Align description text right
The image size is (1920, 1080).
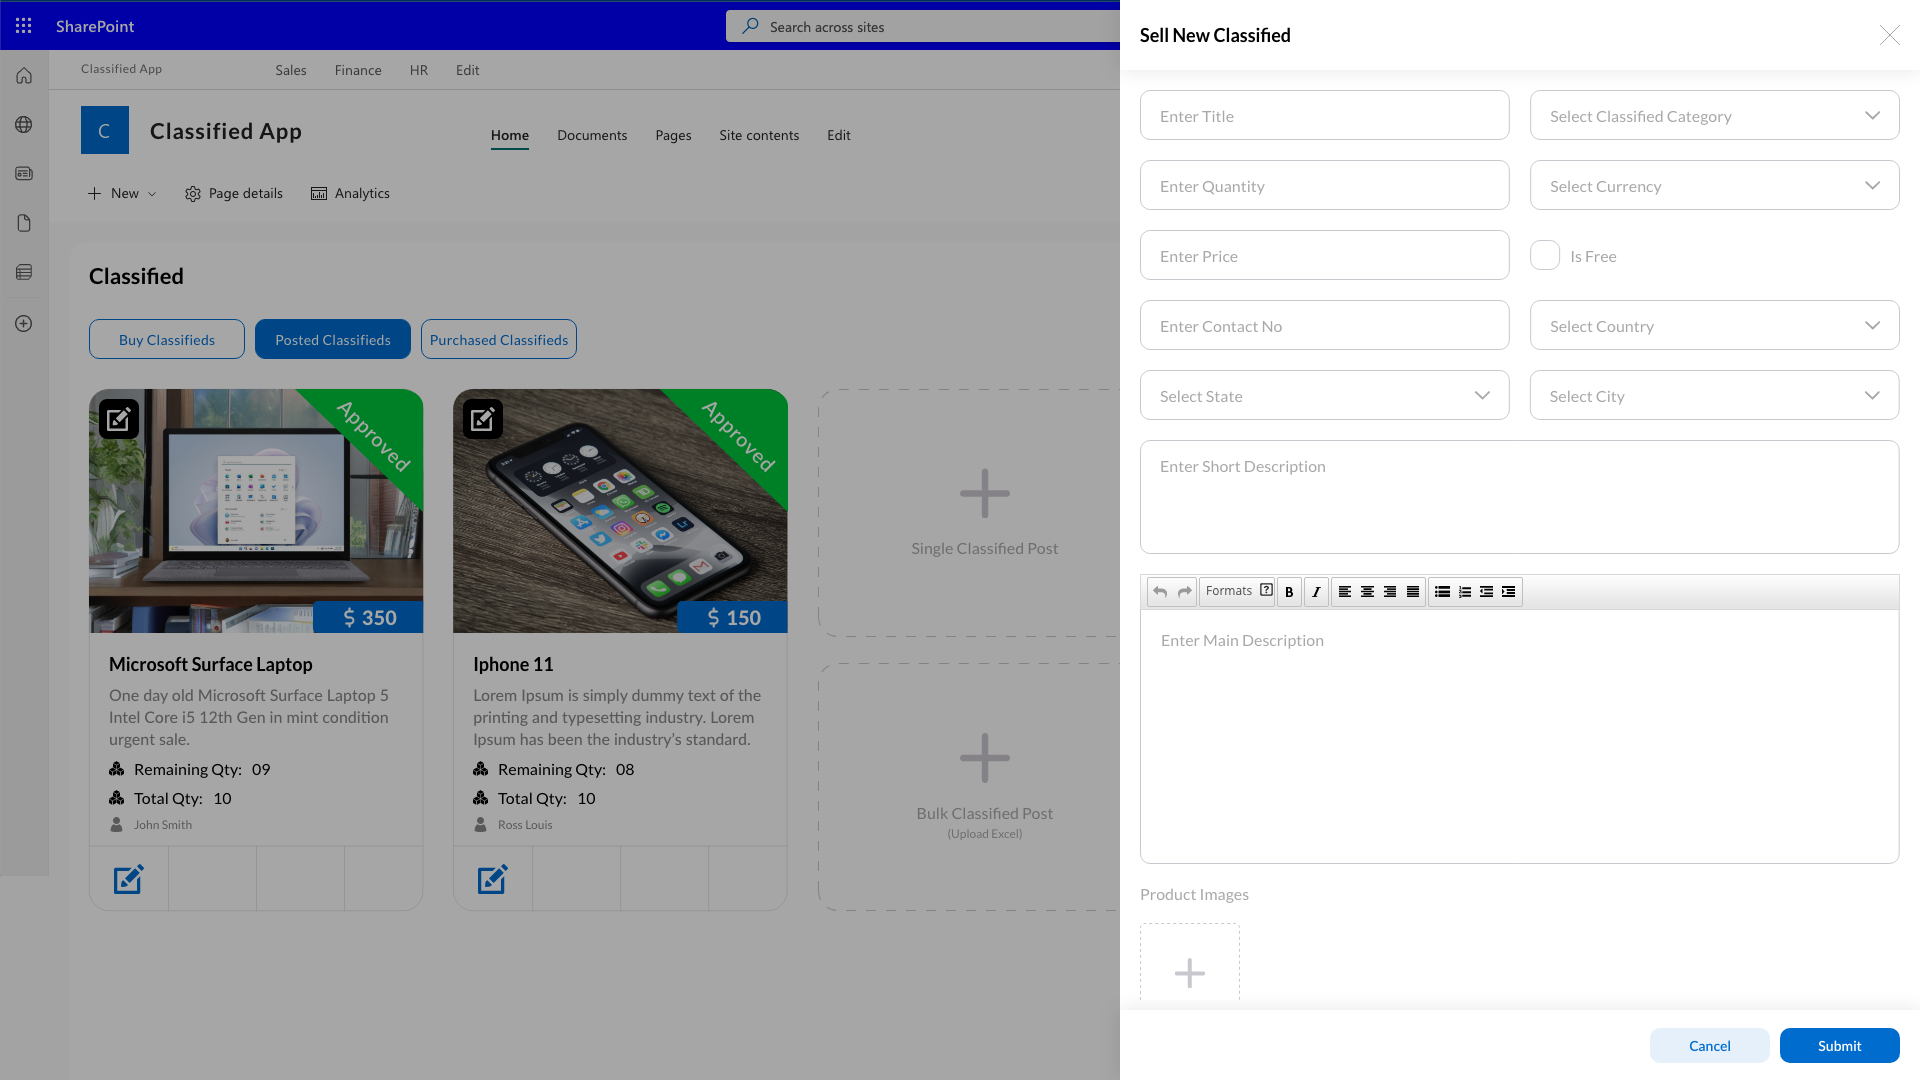[x=1390, y=592]
